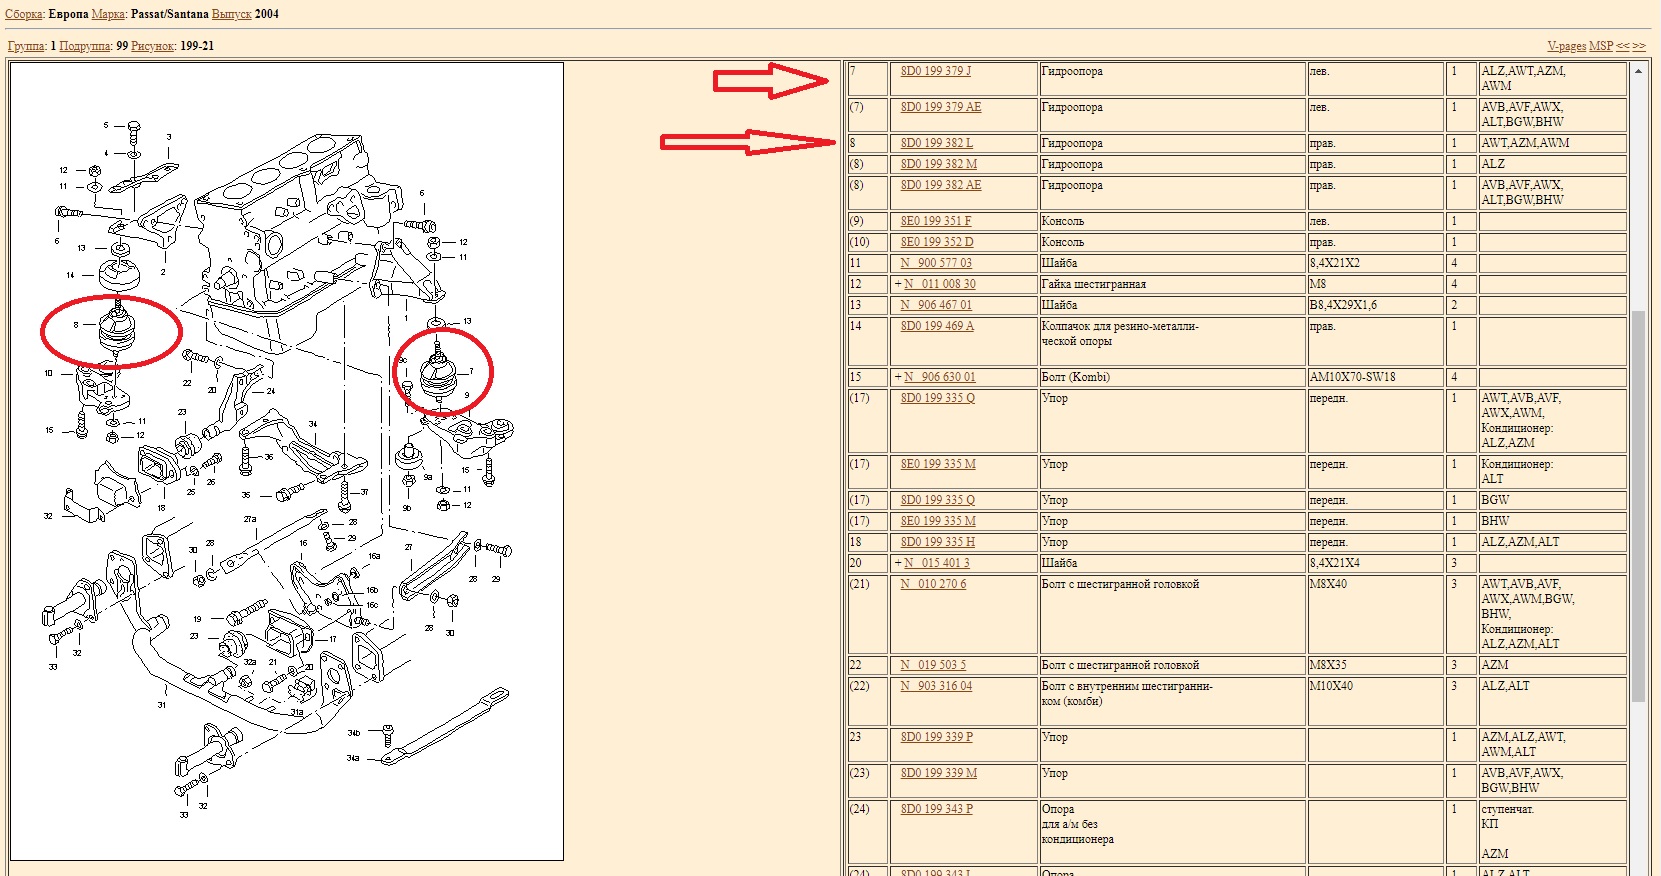The width and height of the screenshot is (1661, 876).
Task: Go to the Группа navigation link
Action: [26, 46]
